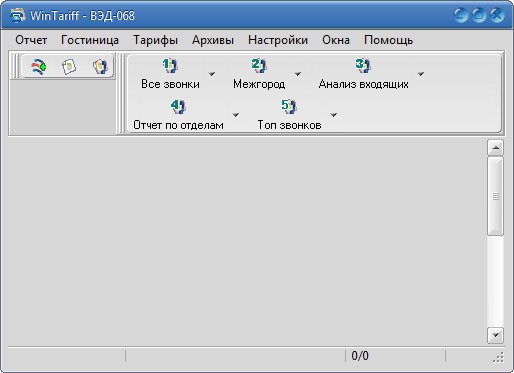The image size is (514, 373).
Task: Open the Архивы menu
Action: 213,40
